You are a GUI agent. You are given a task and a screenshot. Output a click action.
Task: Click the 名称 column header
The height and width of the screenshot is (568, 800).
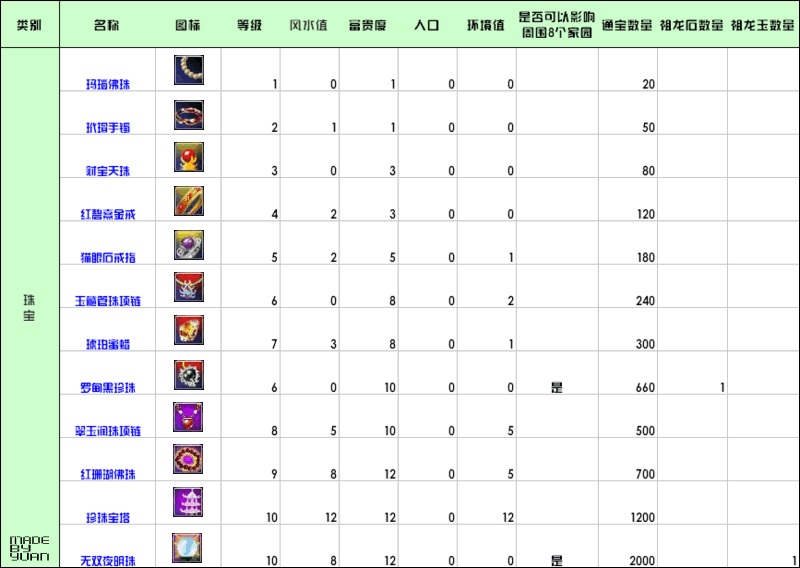coord(107,25)
